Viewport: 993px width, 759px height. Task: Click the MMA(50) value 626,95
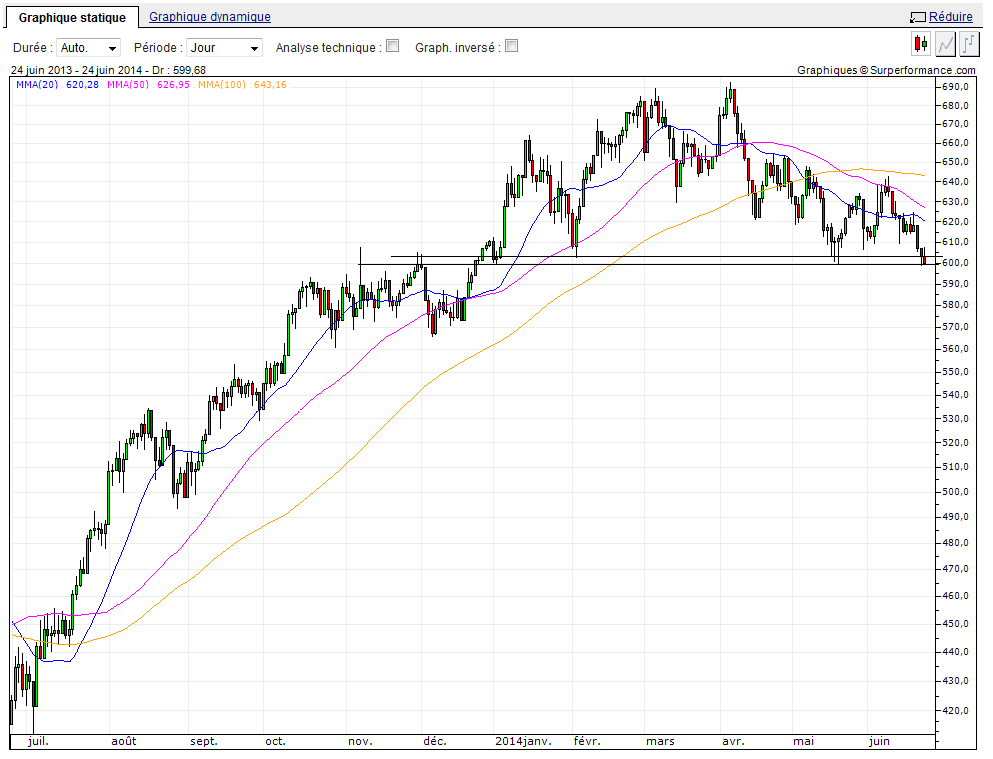tap(173, 85)
